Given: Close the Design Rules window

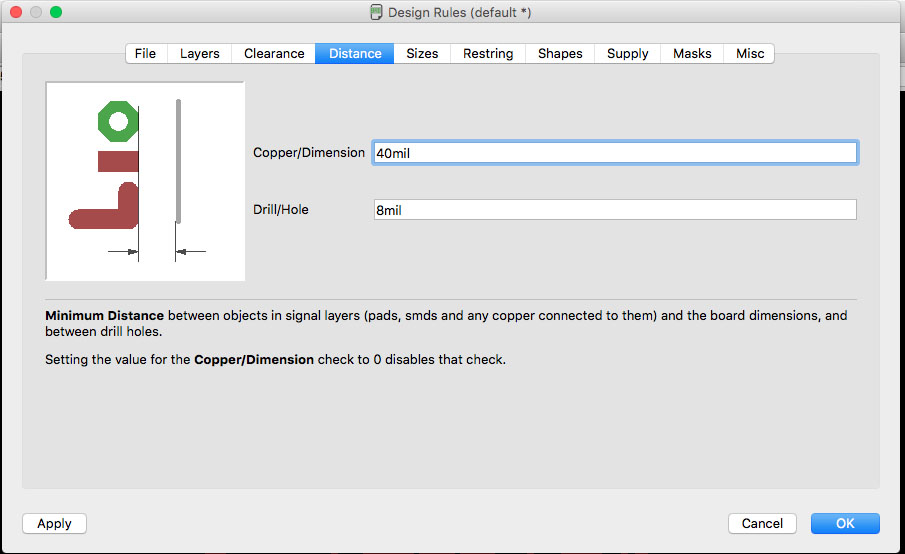Looking at the screenshot, I should tap(16, 12).
